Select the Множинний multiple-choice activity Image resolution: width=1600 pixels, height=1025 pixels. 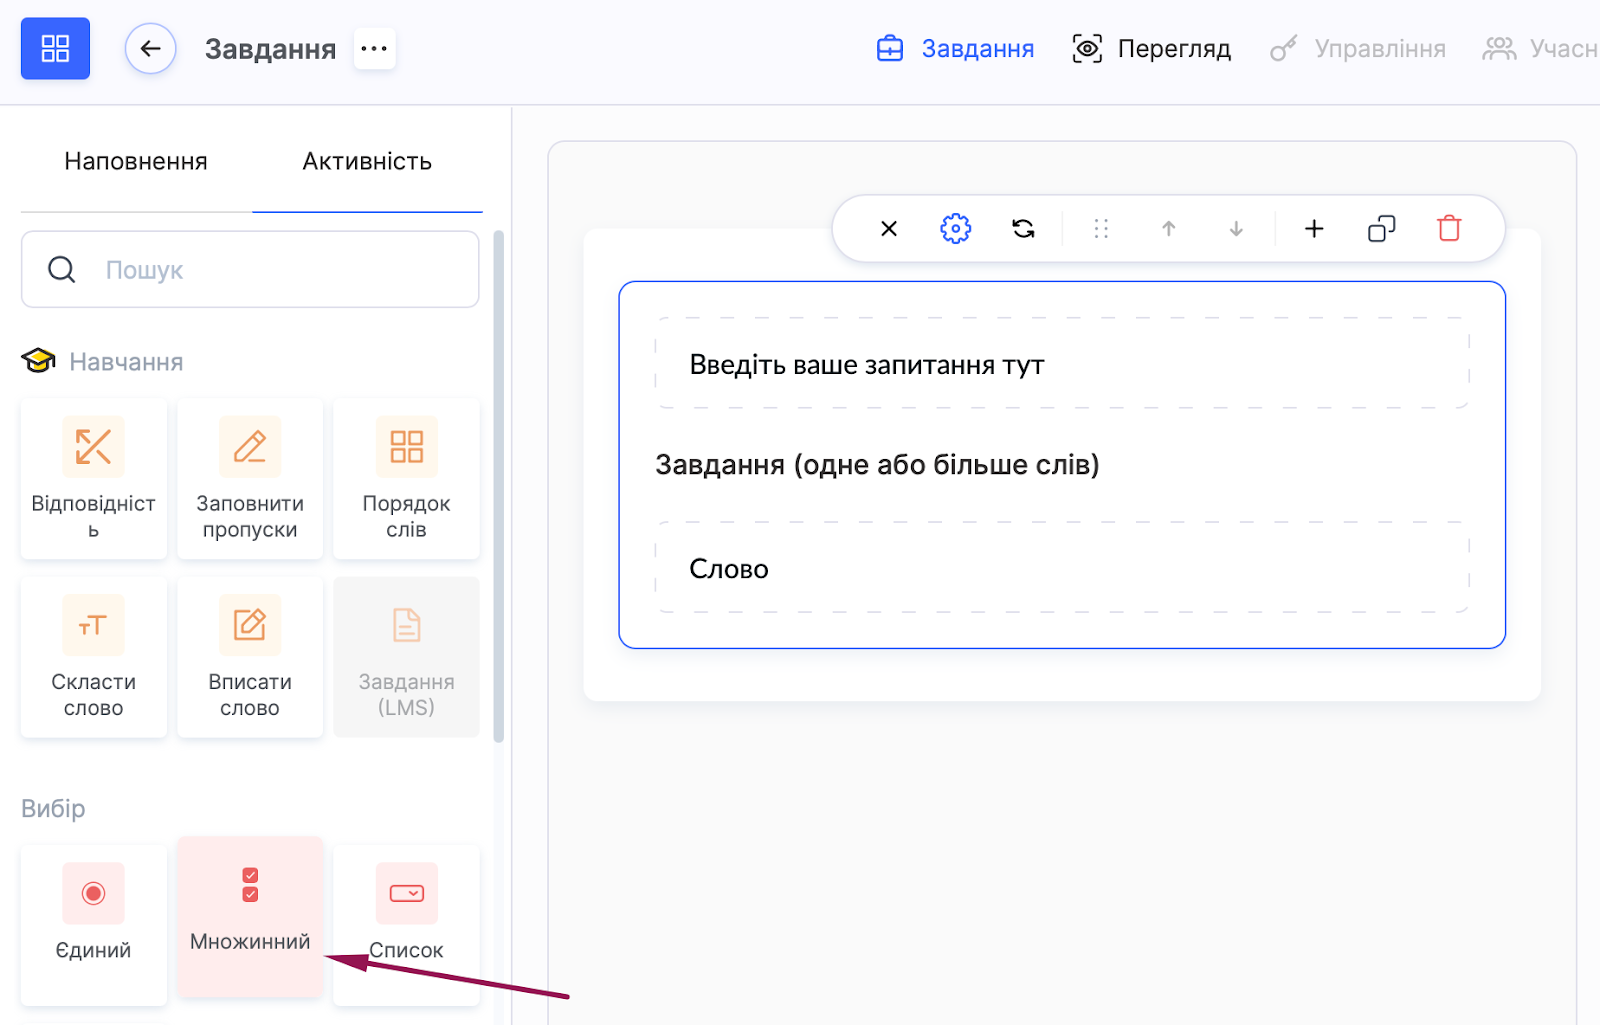250,916
